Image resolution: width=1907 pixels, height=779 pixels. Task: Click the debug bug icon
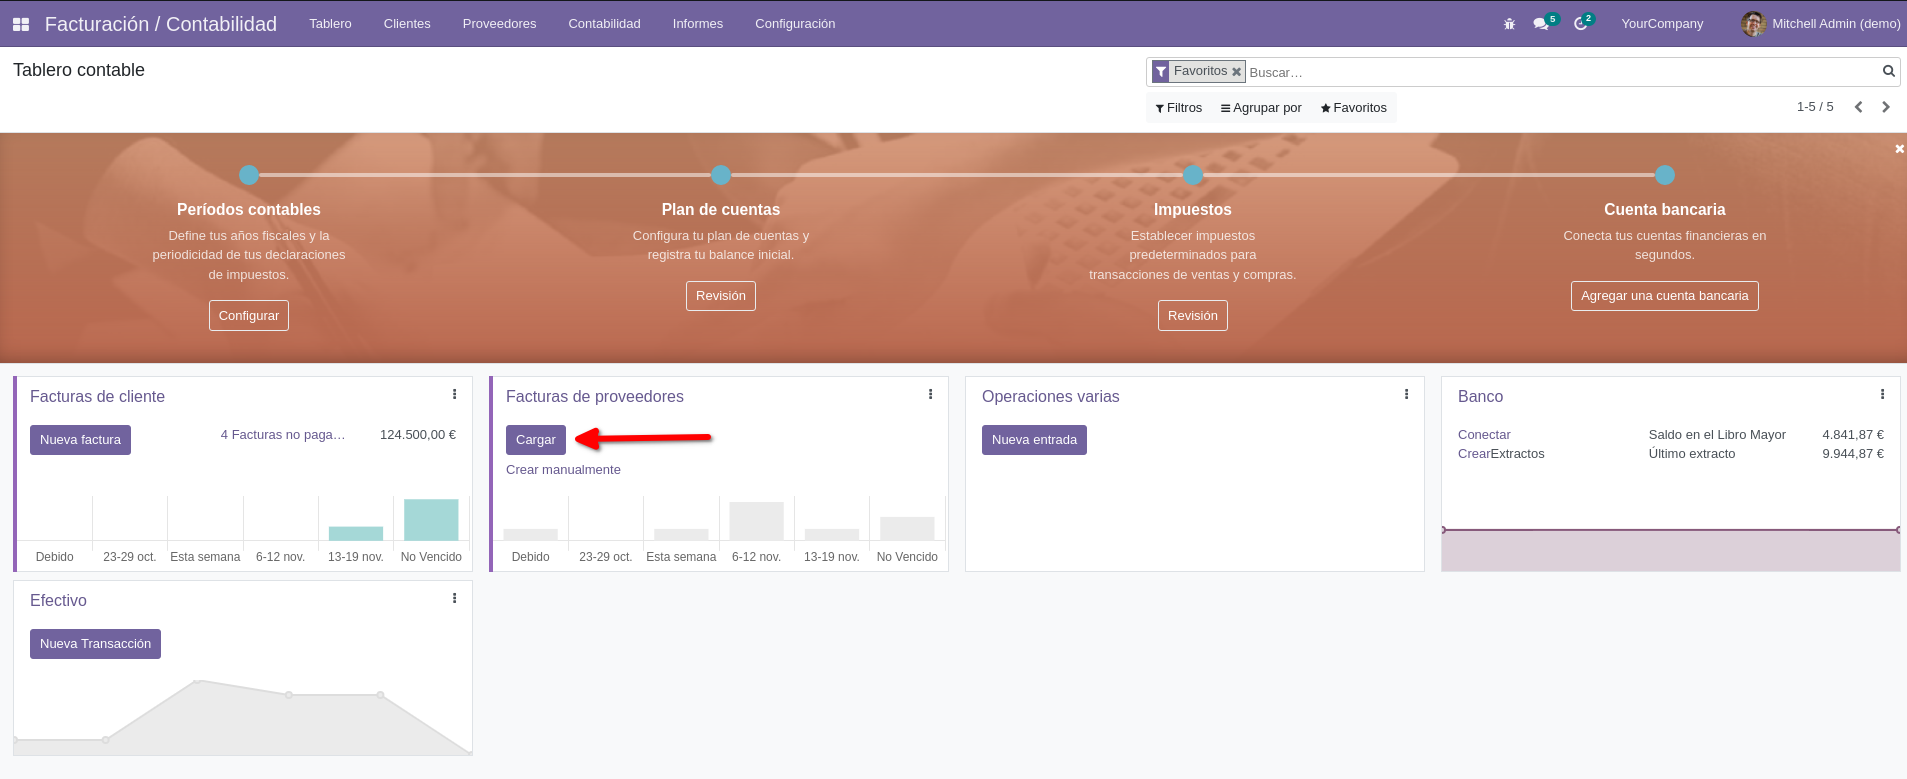[x=1509, y=24]
